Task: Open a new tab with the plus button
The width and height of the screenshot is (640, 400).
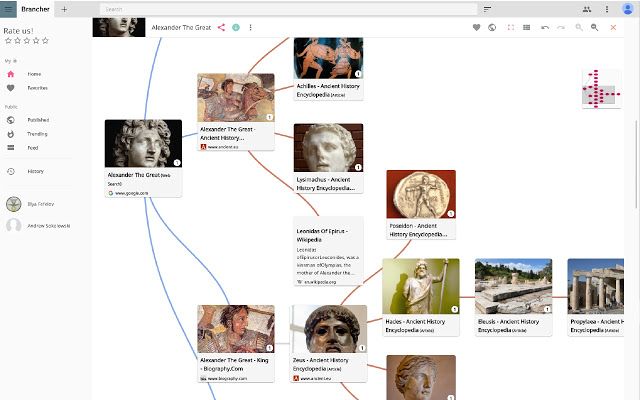Action: coord(64,9)
